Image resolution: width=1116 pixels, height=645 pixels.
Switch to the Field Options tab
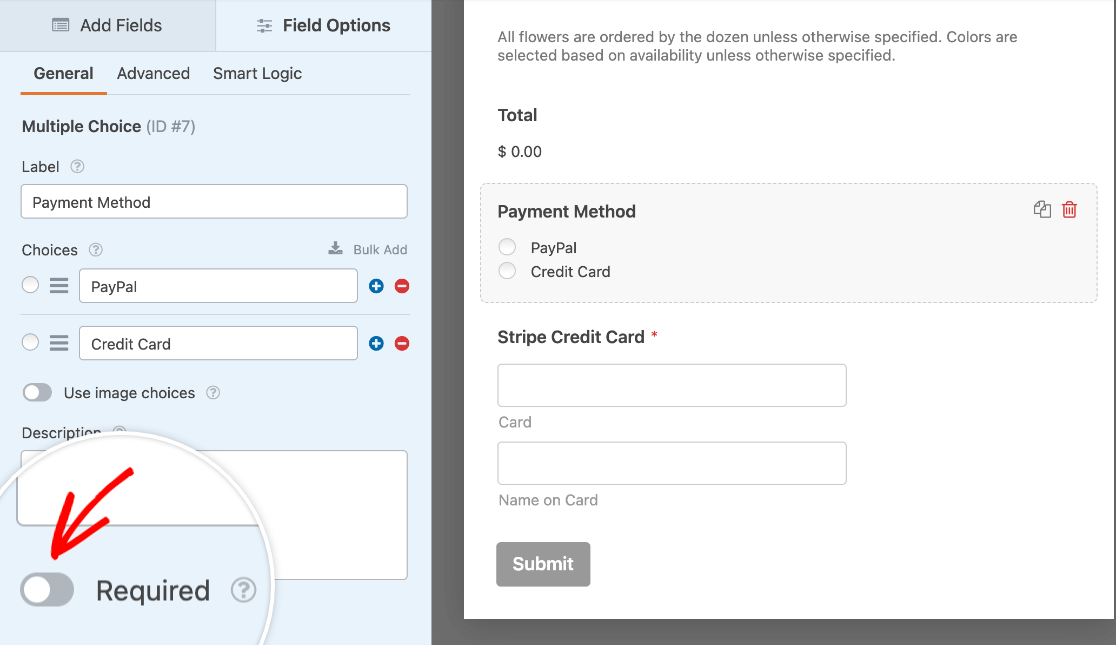point(323,26)
